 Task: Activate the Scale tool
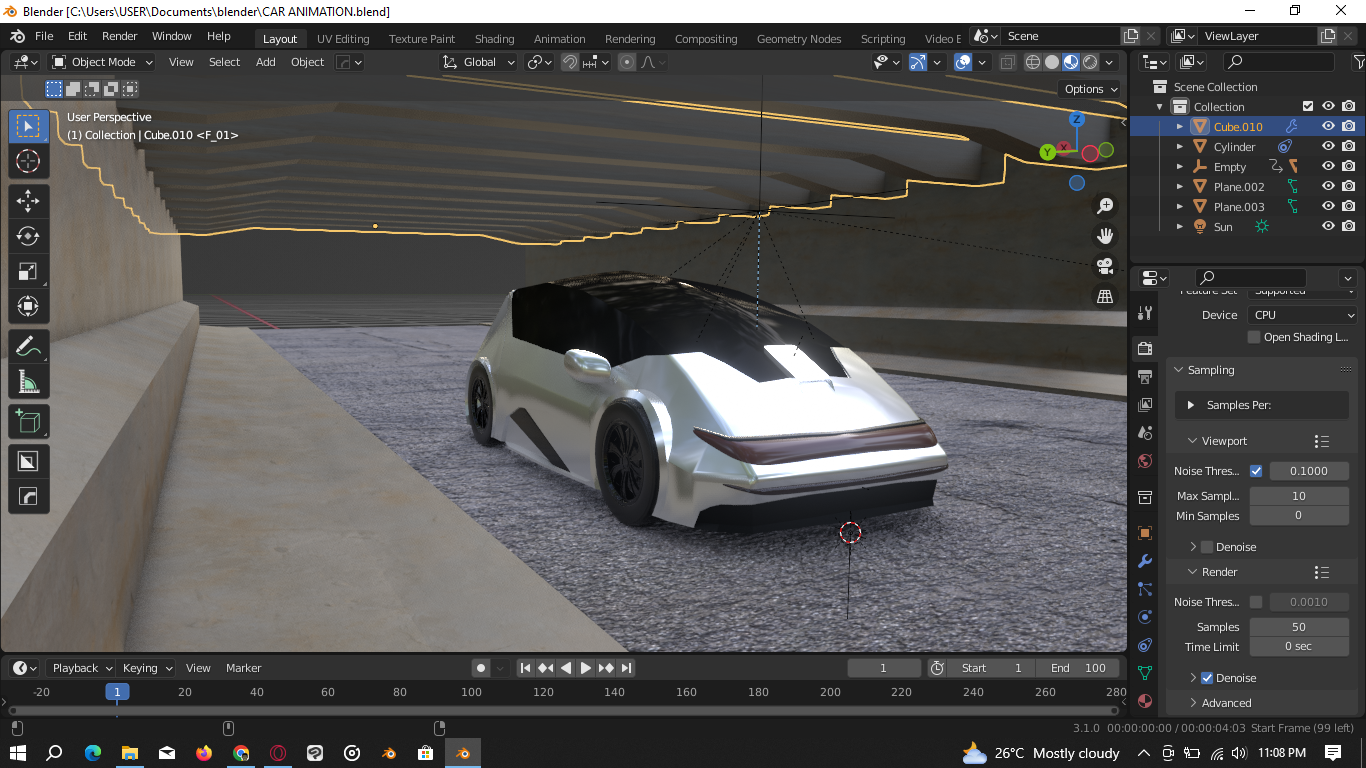tap(28, 271)
